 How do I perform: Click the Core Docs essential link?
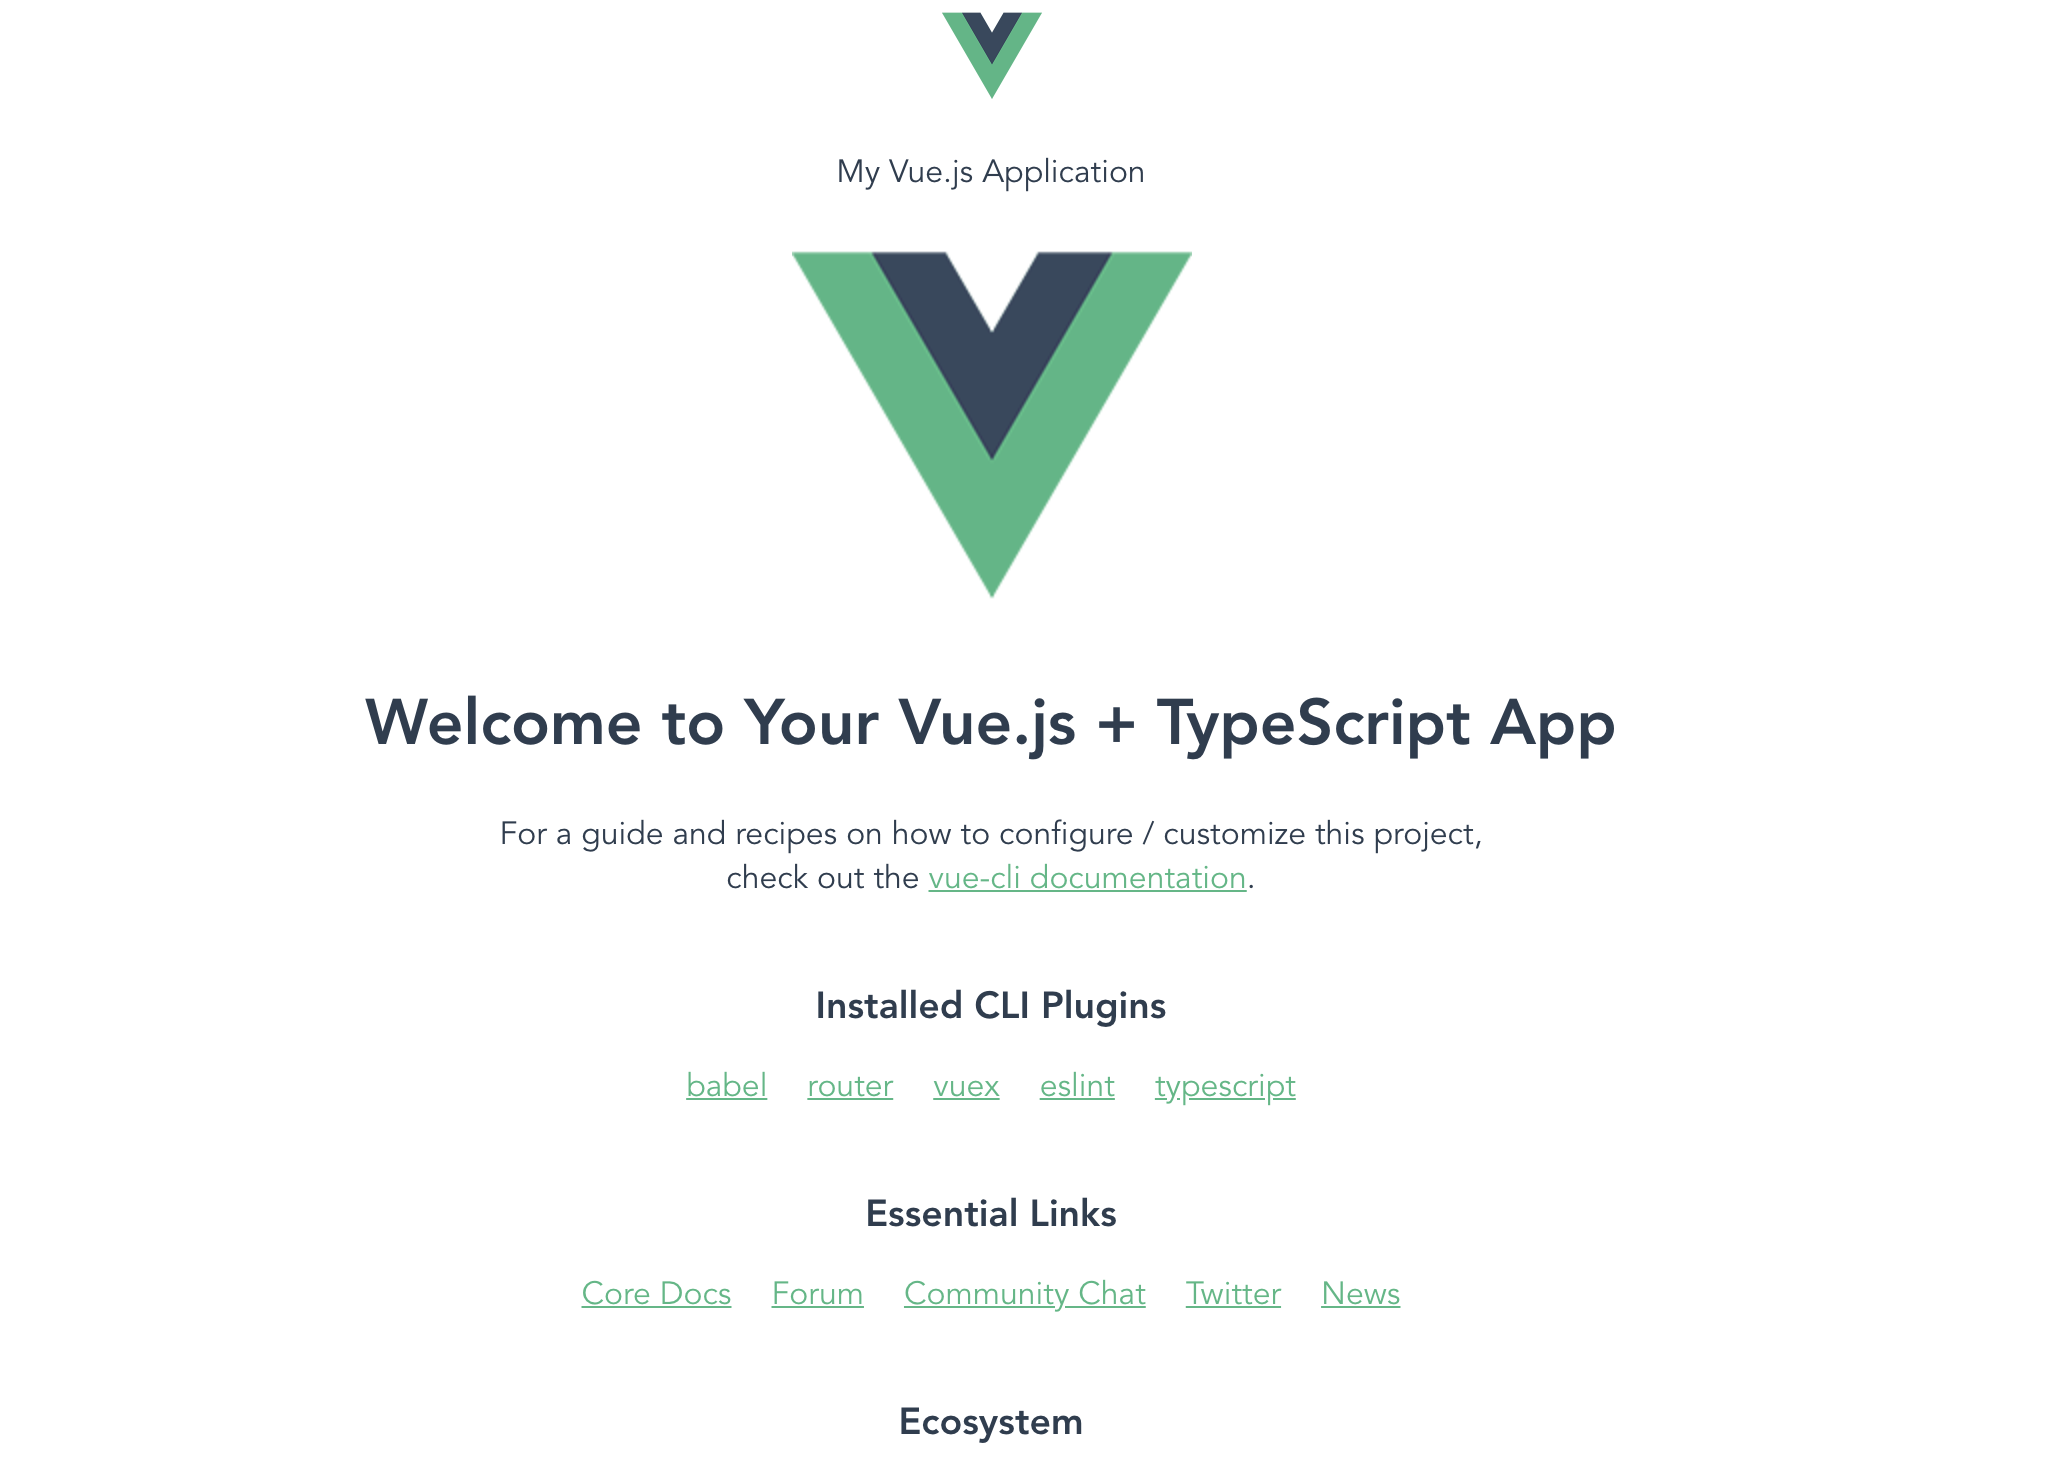[x=655, y=1293]
